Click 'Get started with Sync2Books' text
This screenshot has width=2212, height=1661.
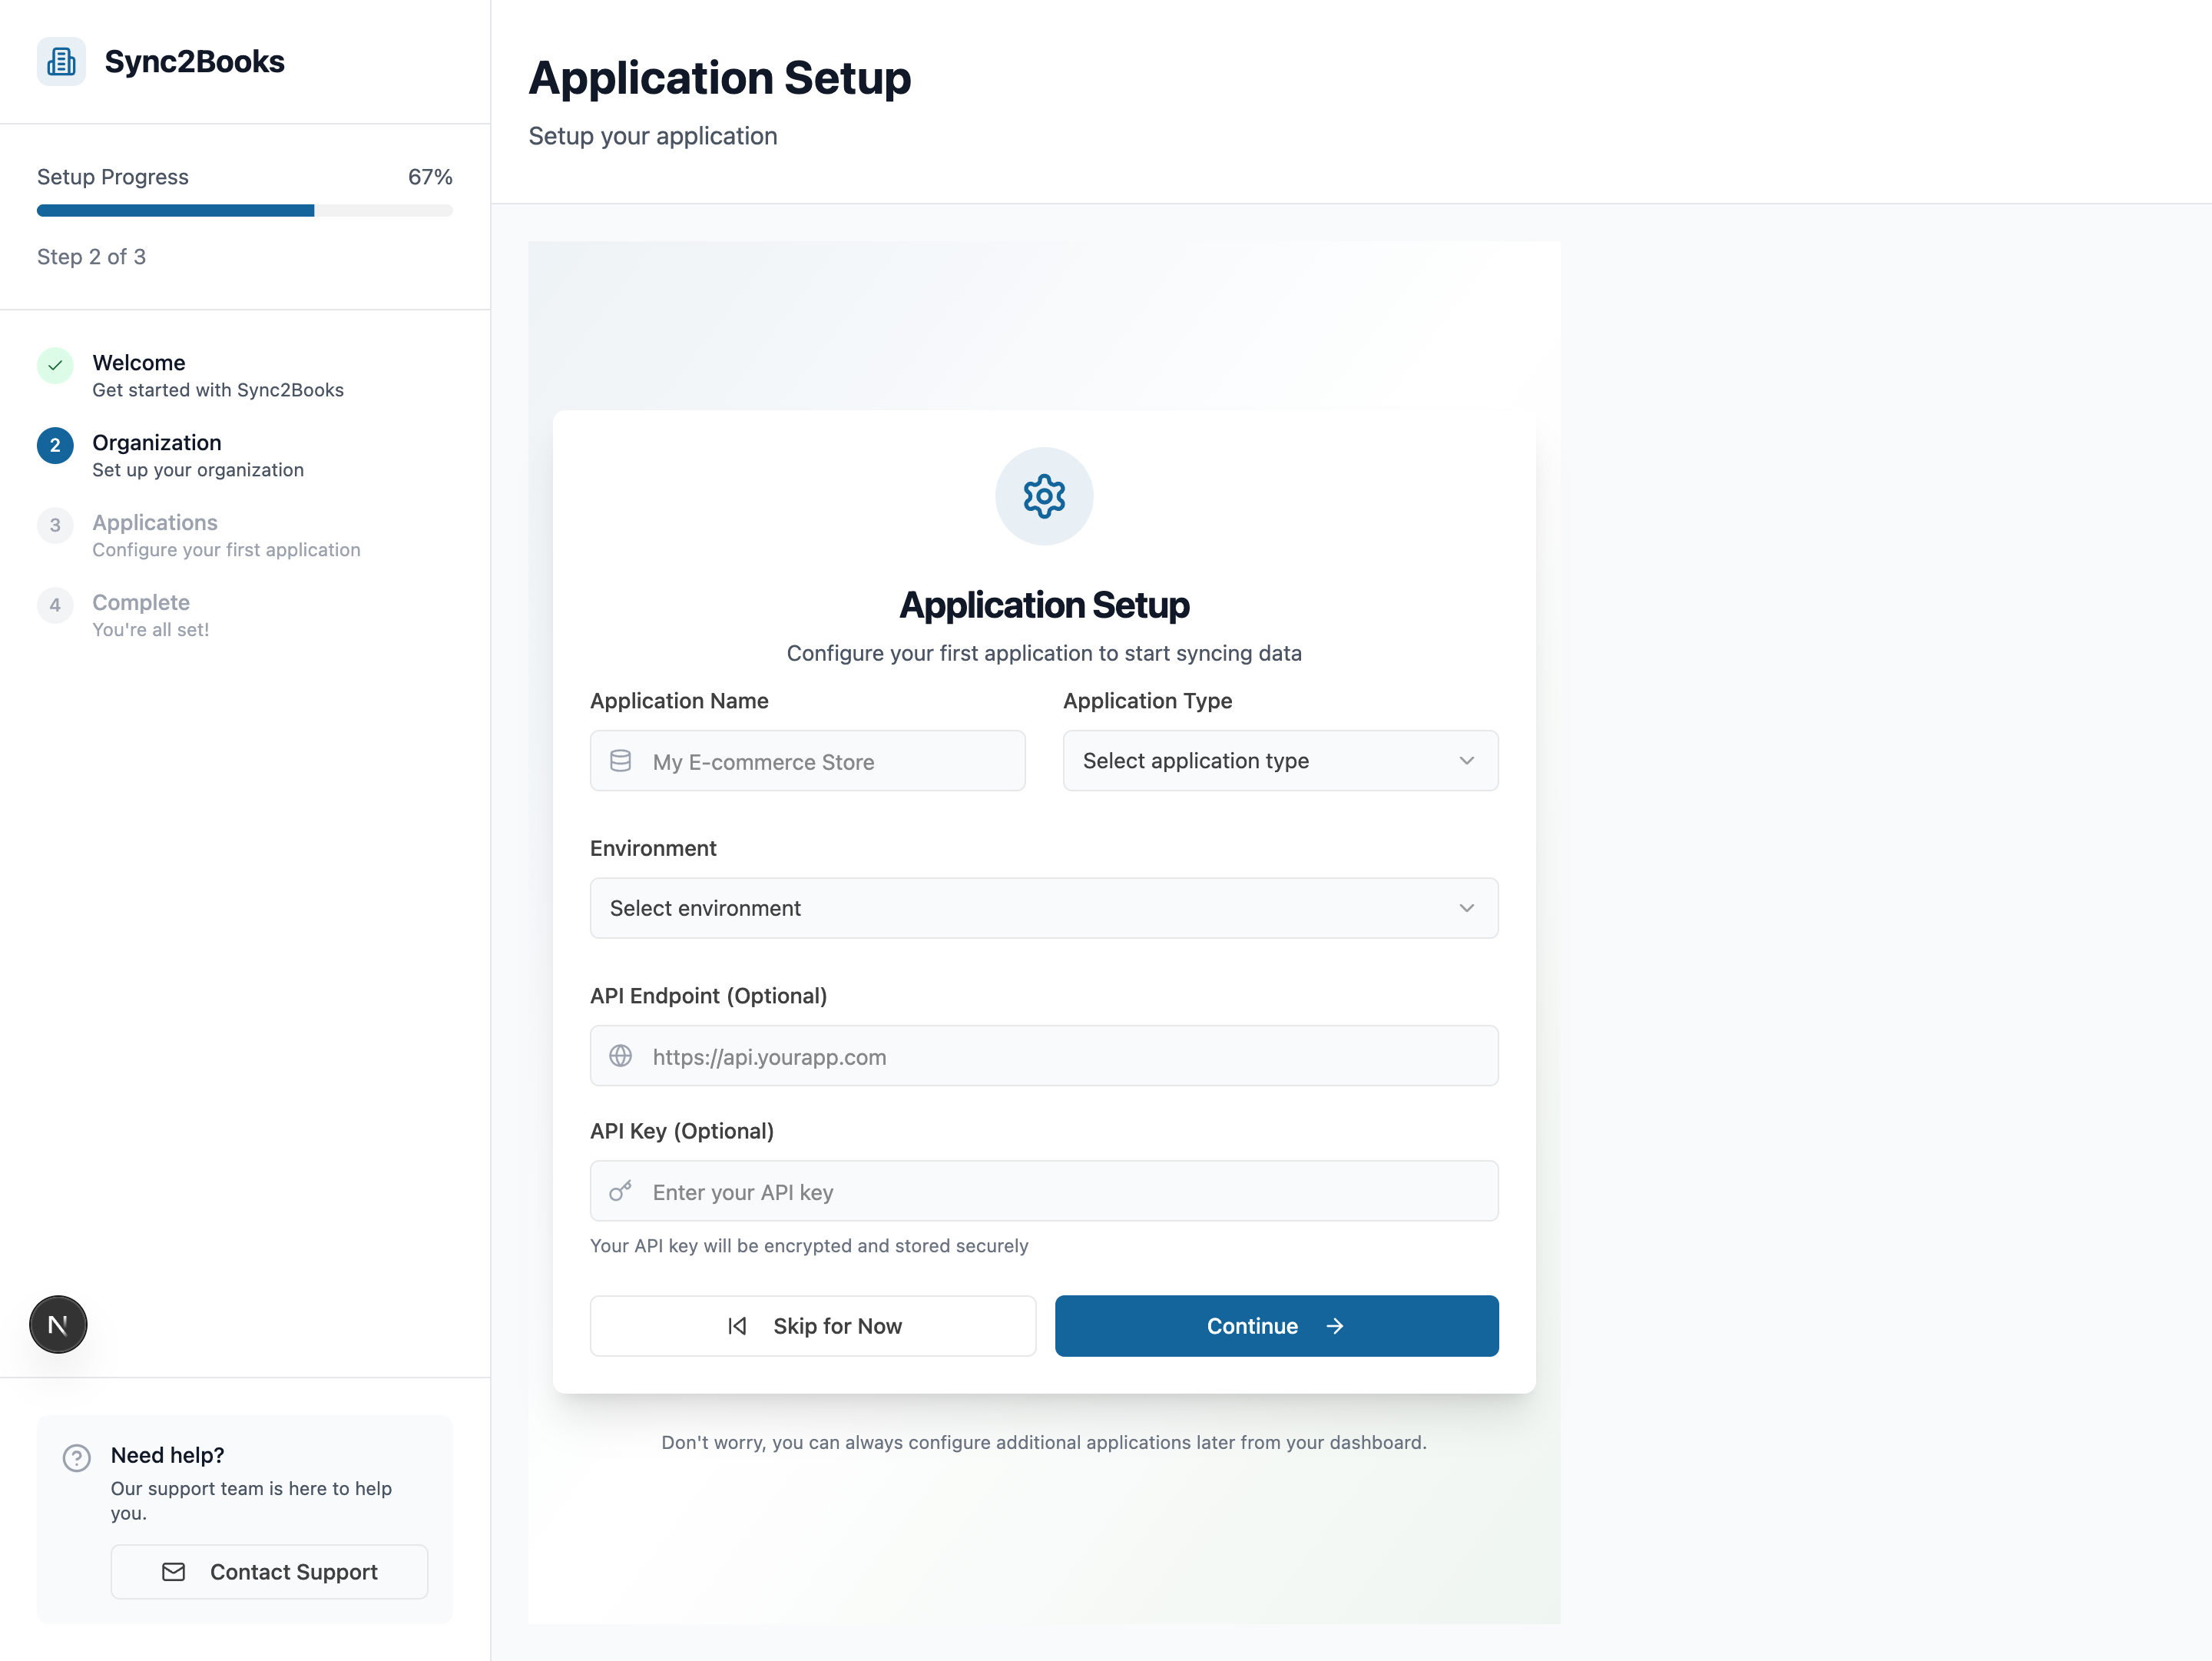218,390
